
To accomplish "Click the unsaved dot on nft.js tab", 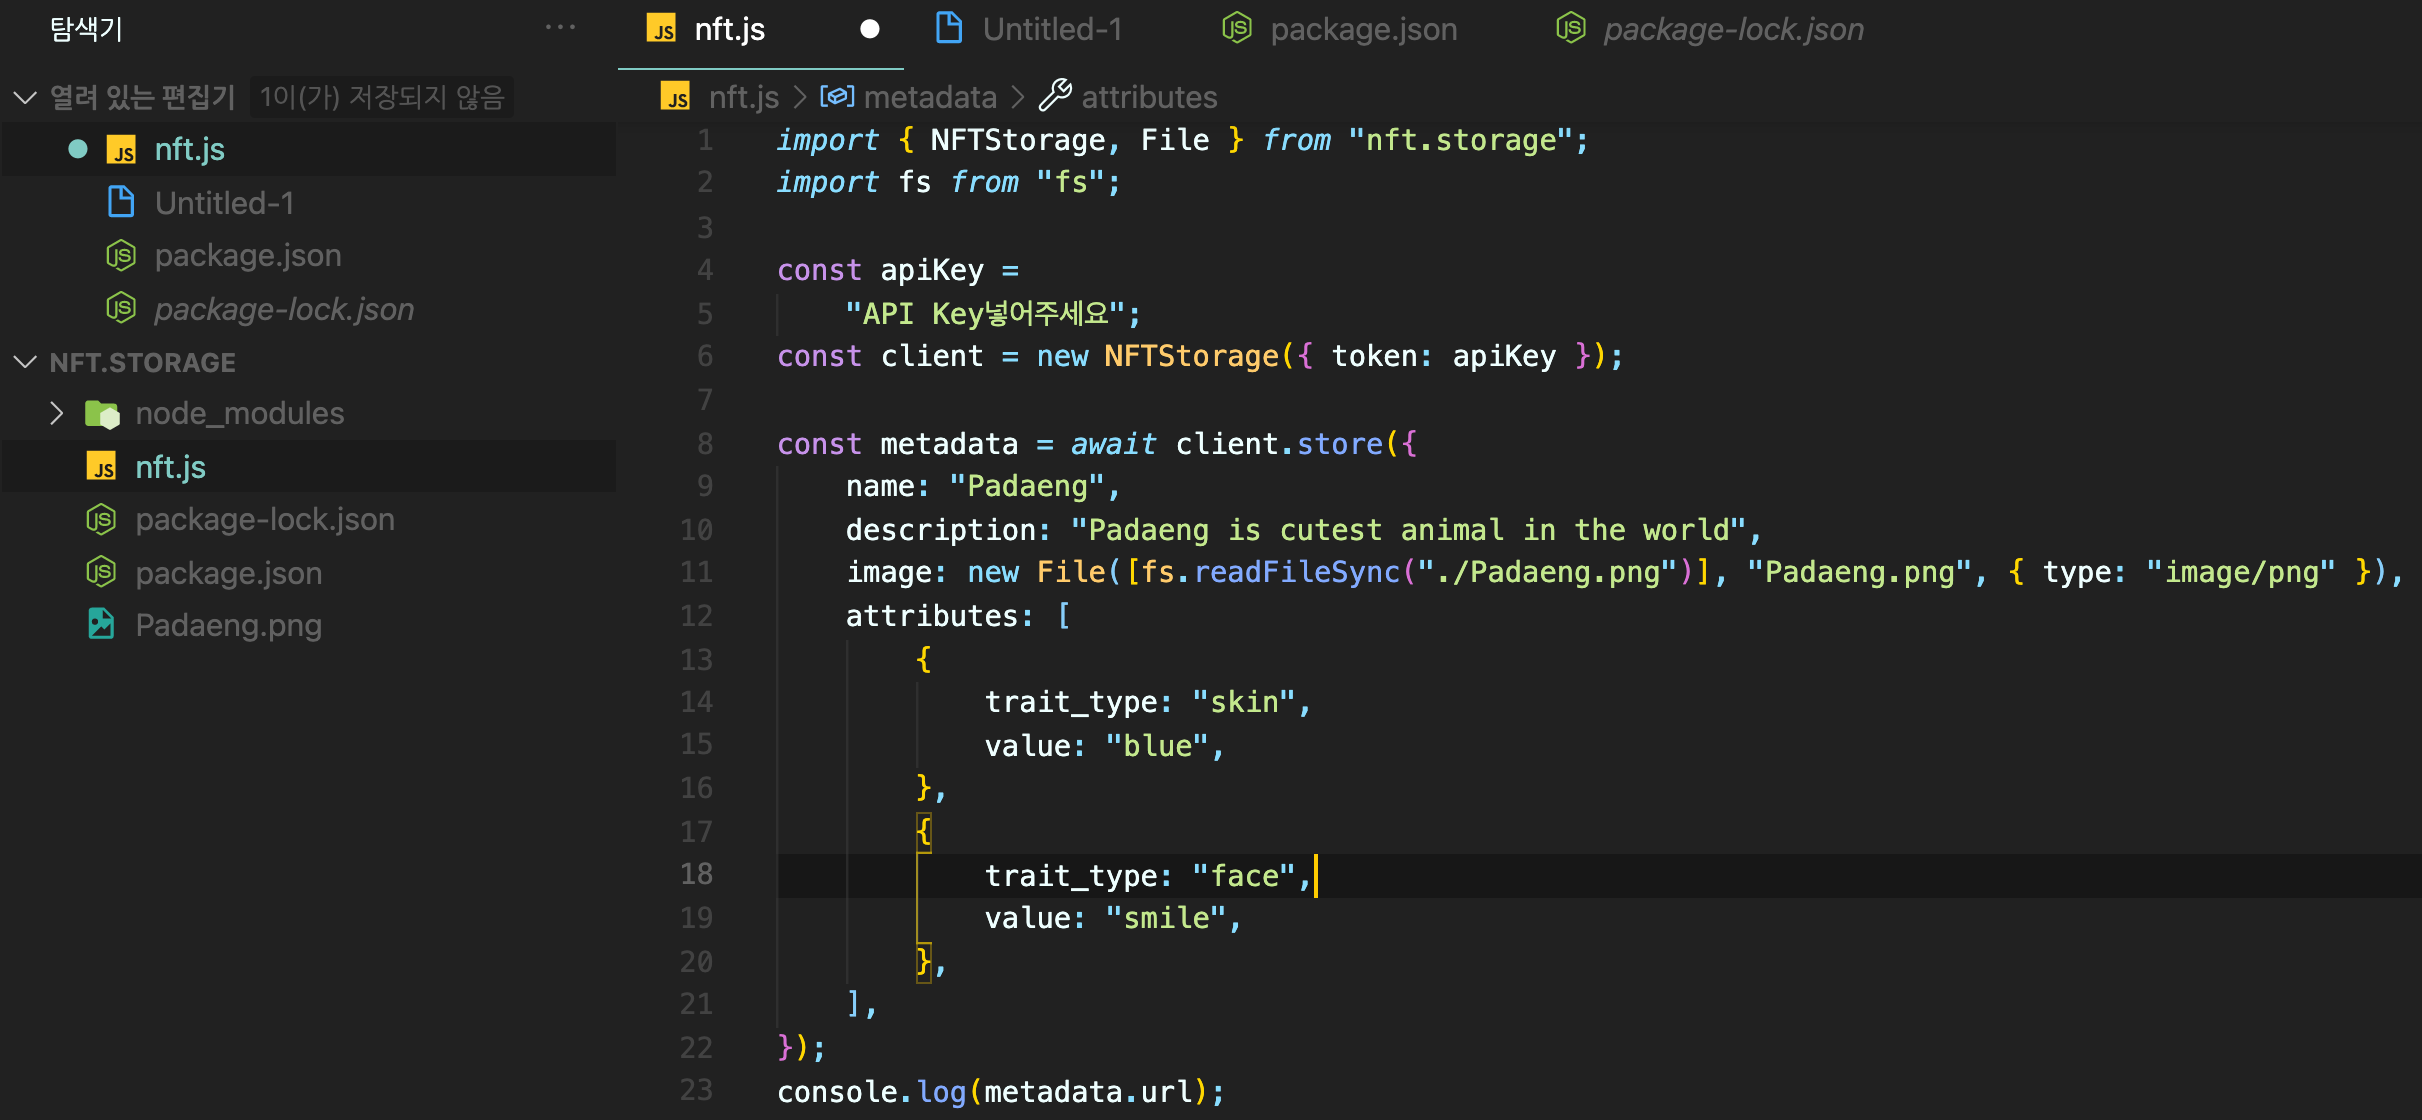I will (869, 29).
